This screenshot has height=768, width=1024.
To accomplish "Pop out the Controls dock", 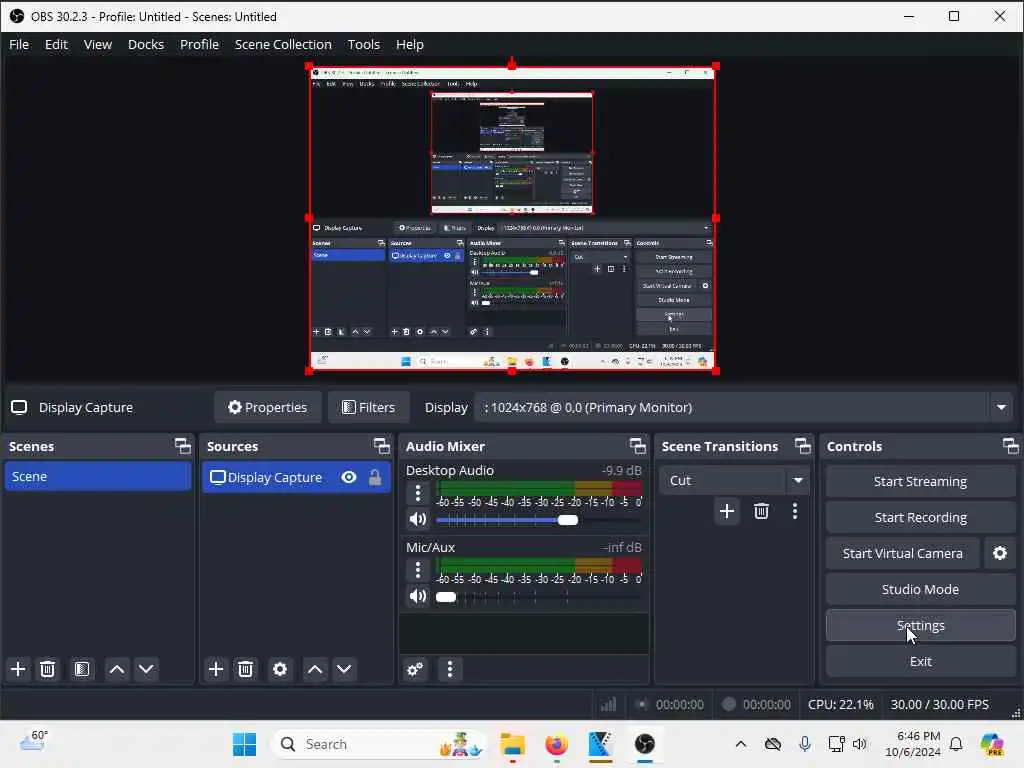I will point(1010,446).
